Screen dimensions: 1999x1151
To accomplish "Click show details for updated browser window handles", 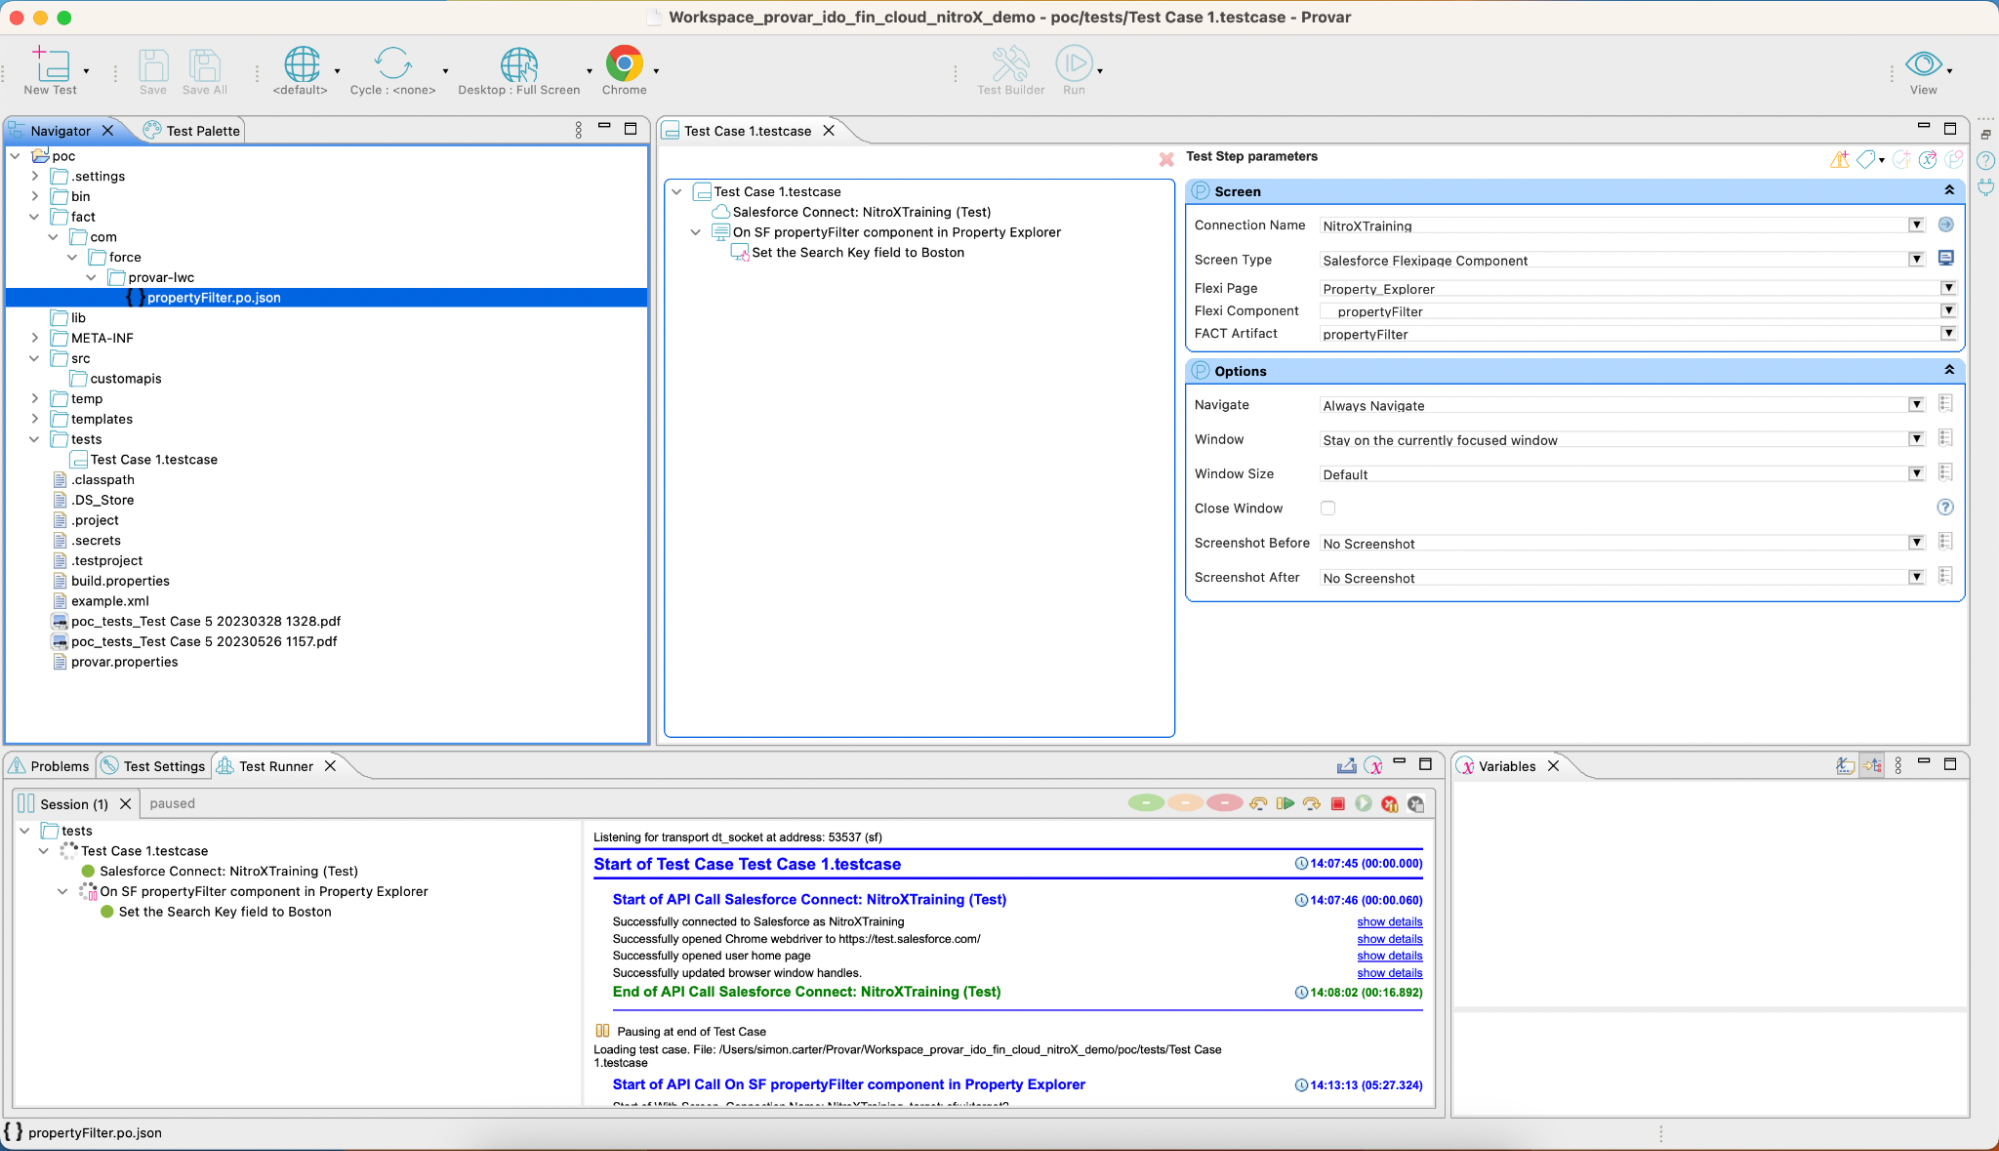I will (x=1389, y=973).
